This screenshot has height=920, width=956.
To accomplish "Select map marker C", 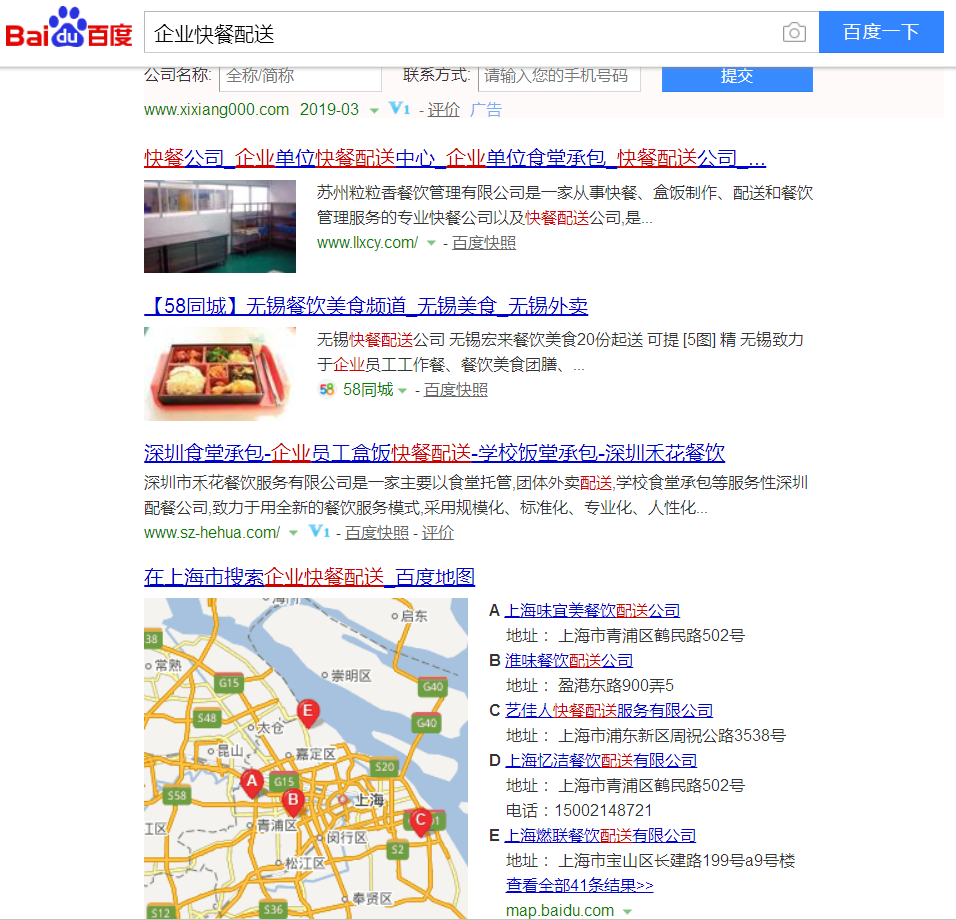I will (x=421, y=821).
